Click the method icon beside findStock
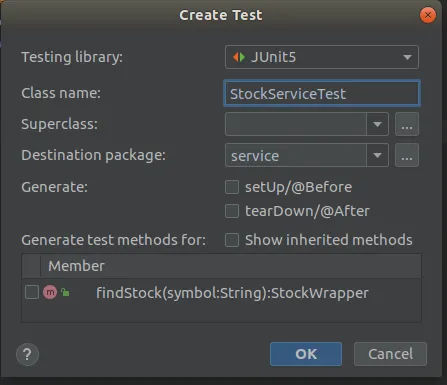The width and height of the screenshot is (447, 385). (x=50, y=292)
